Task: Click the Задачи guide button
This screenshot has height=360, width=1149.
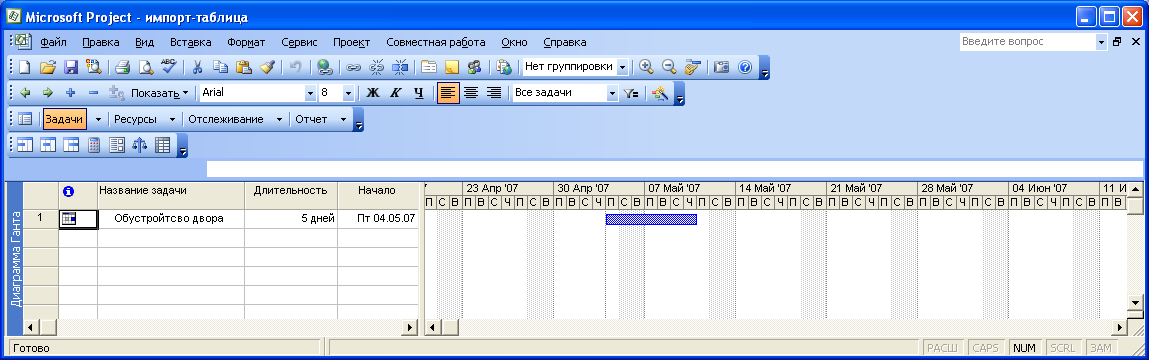Action: pyautogui.click(x=64, y=119)
